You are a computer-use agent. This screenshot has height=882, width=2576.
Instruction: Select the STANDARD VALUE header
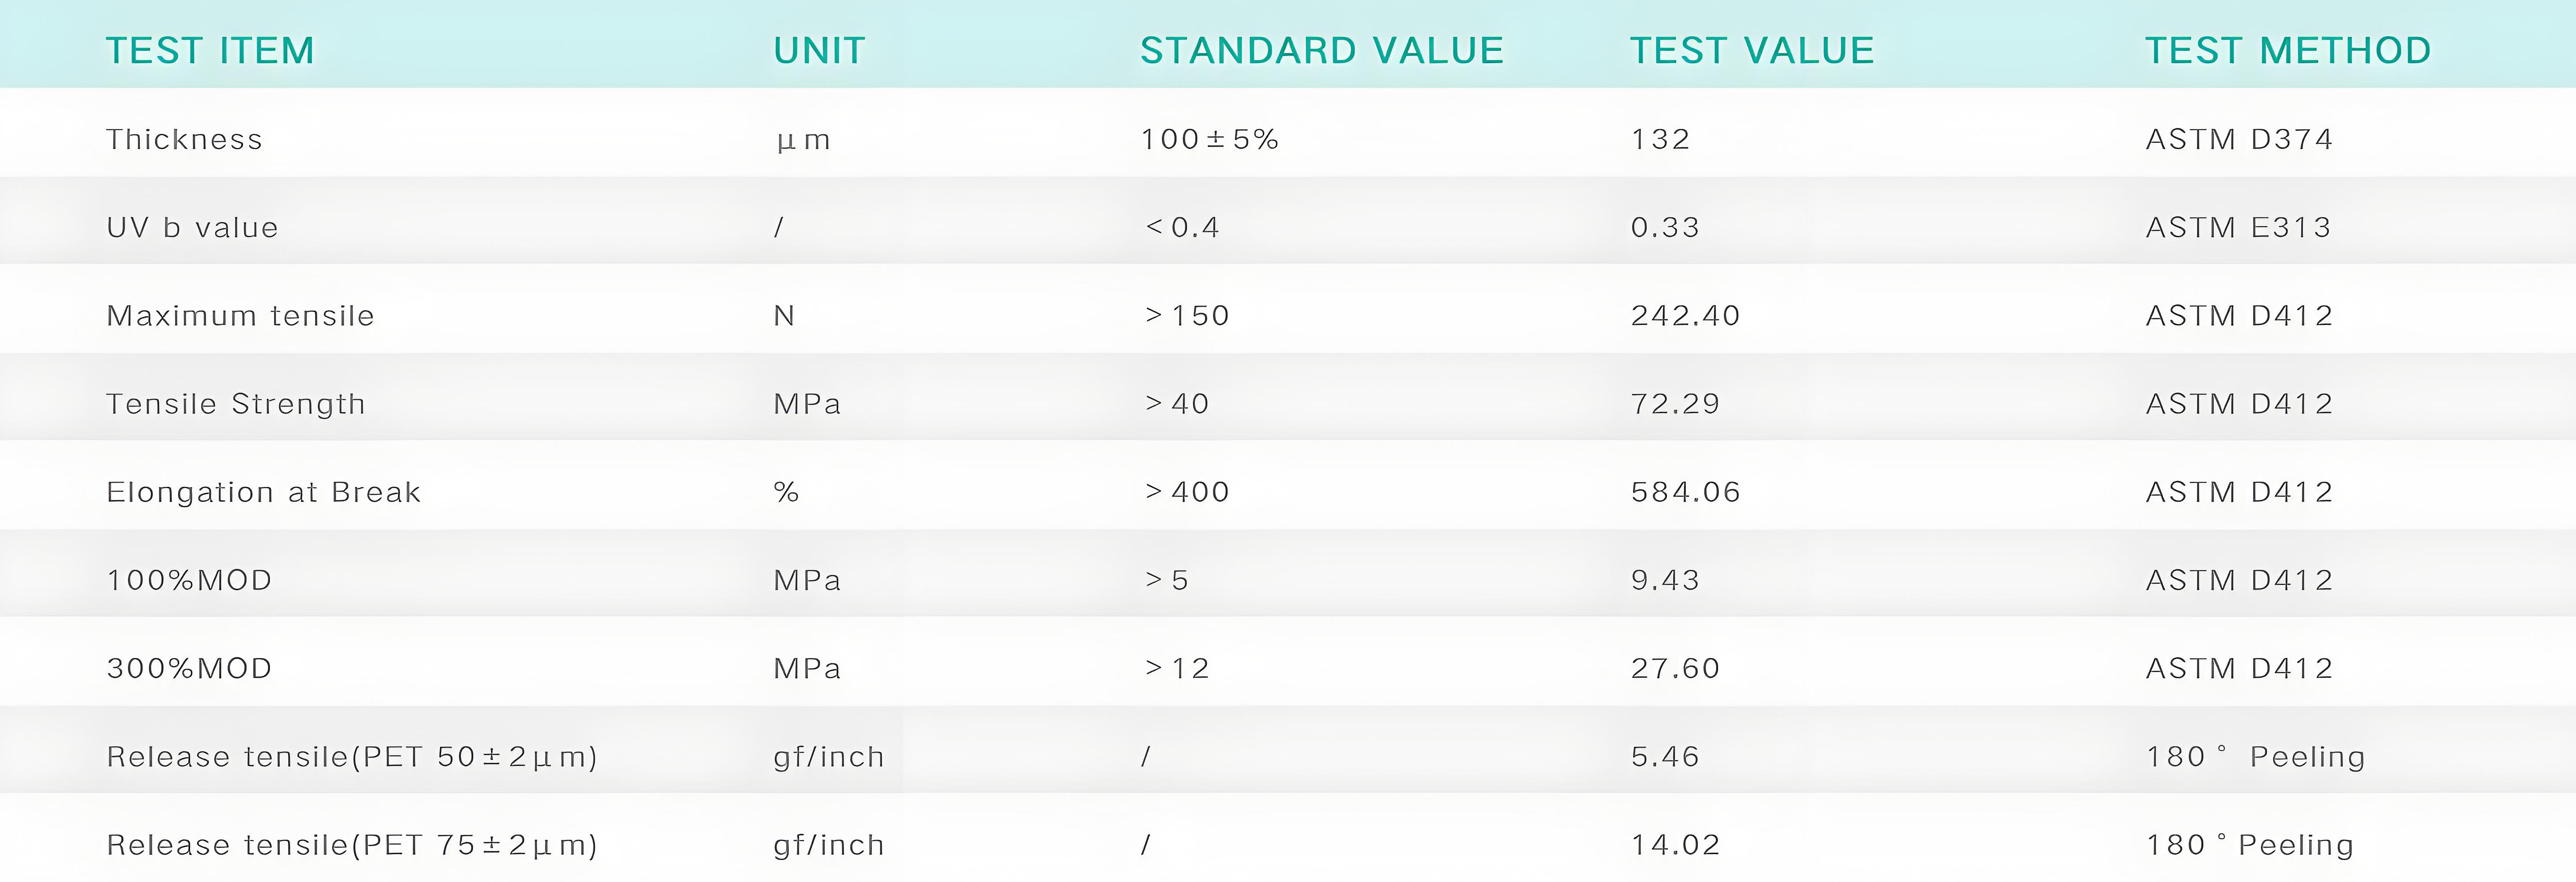click(1322, 50)
